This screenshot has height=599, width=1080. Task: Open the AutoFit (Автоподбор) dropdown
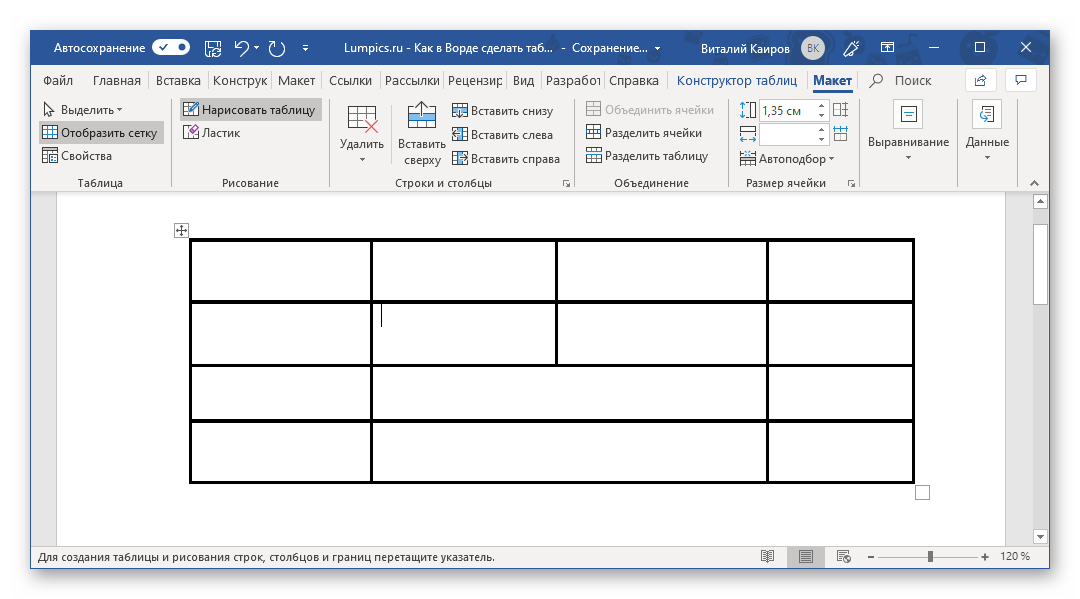(x=787, y=159)
